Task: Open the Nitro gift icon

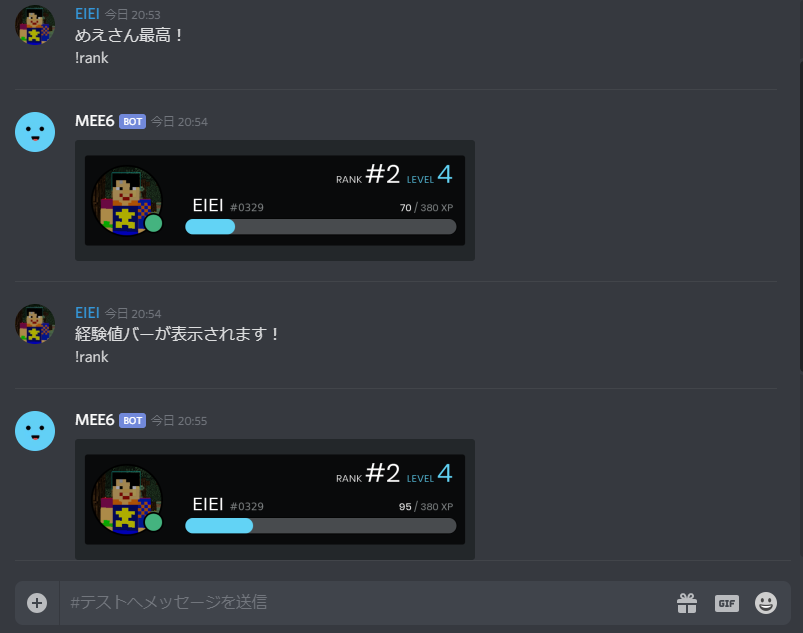Action: coord(687,603)
